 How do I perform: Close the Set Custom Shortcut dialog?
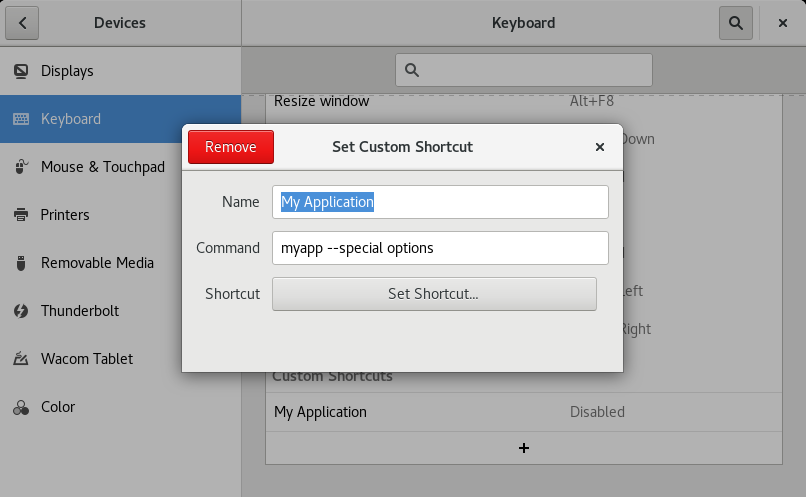(x=600, y=147)
